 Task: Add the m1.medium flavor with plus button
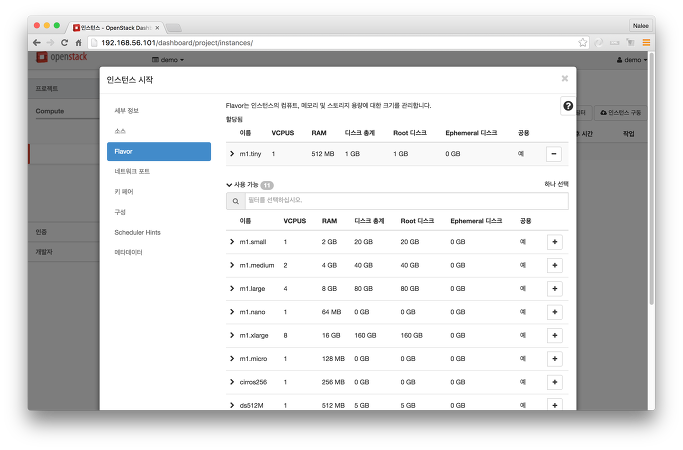pos(555,265)
